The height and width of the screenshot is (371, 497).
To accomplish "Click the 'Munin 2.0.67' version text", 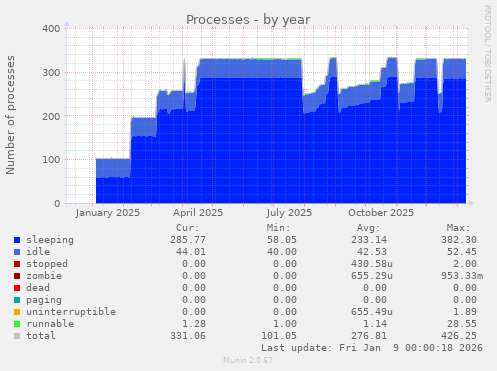I will coord(248,360).
